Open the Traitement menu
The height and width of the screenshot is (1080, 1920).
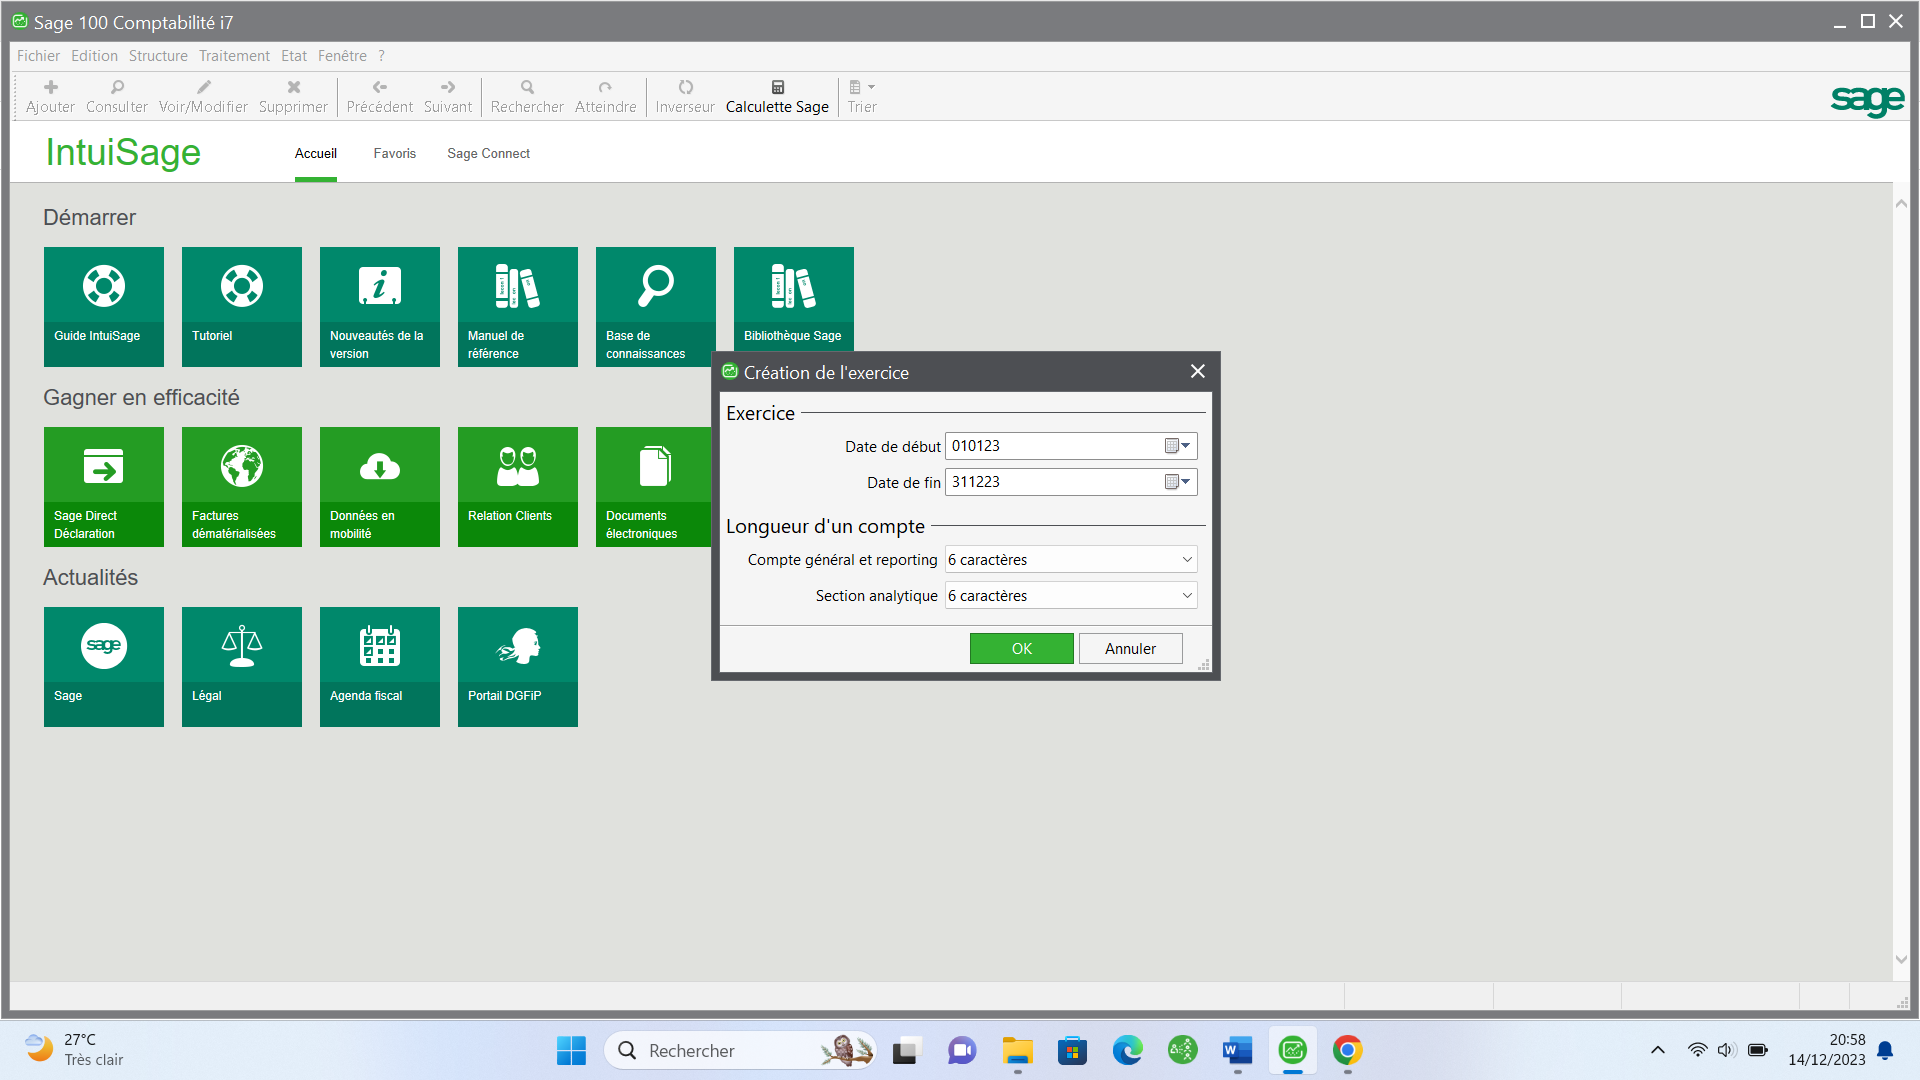tap(234, 55)
